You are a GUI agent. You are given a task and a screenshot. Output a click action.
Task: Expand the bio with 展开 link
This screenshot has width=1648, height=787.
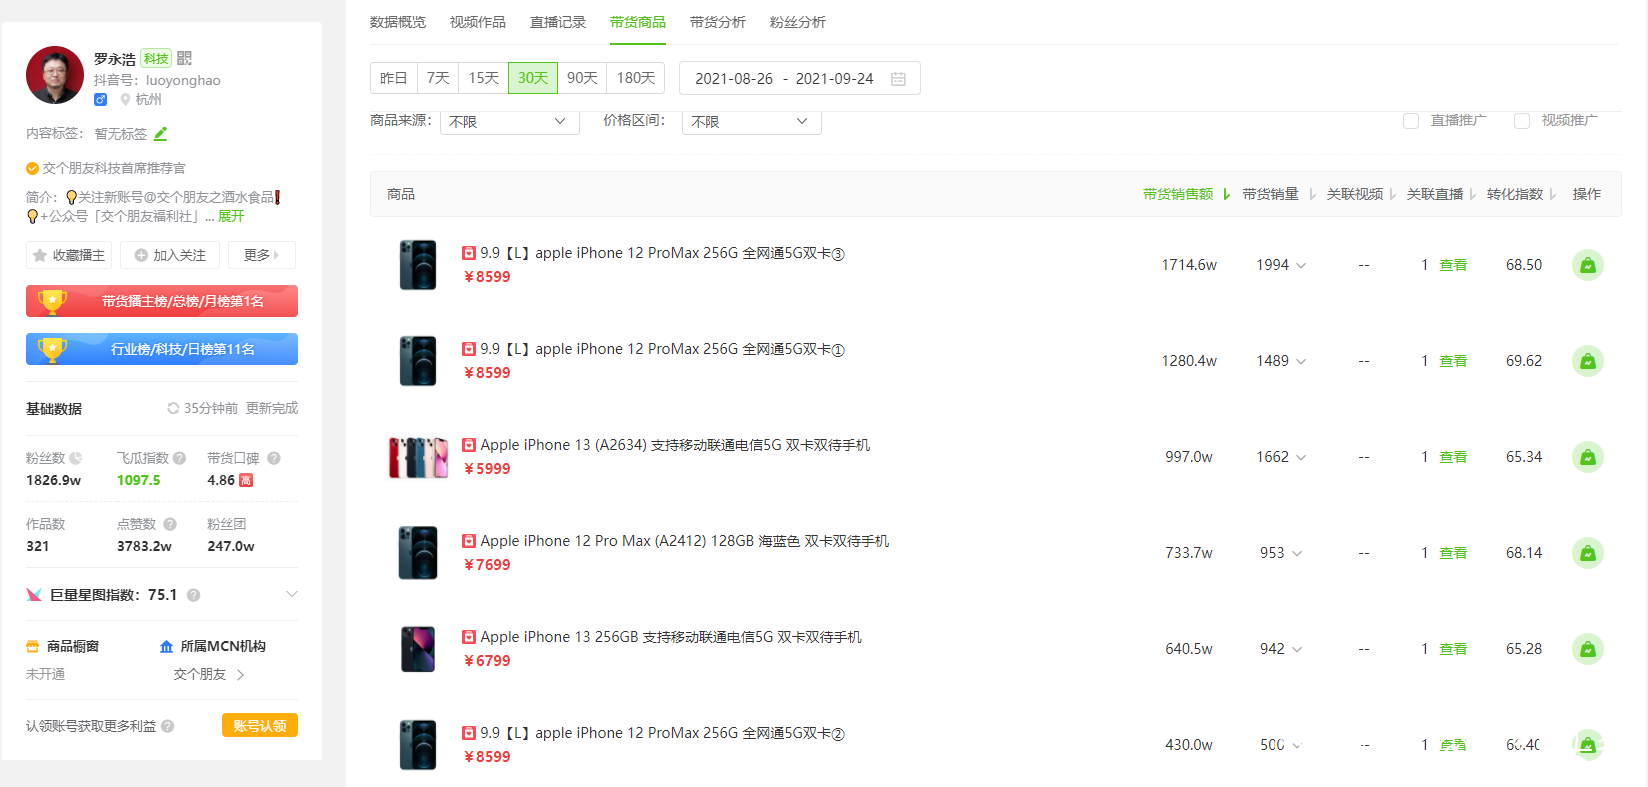tap(231, 216)
